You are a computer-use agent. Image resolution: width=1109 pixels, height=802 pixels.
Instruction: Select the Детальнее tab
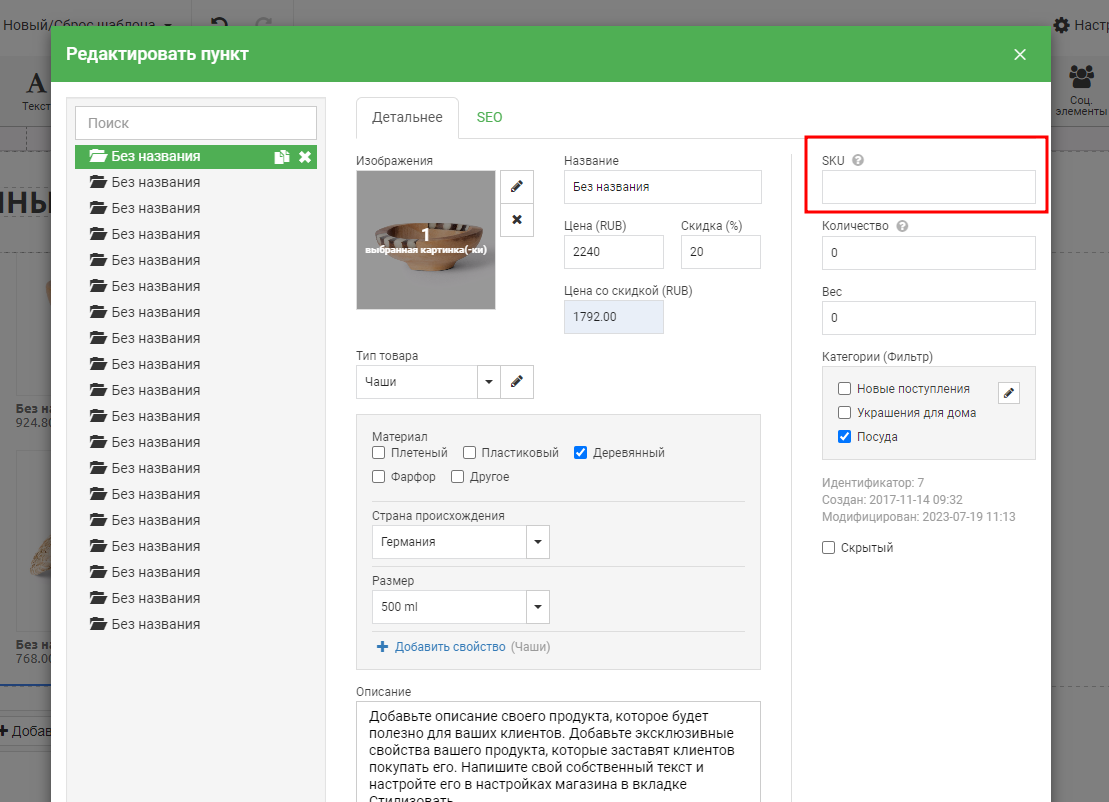(407, 117)
